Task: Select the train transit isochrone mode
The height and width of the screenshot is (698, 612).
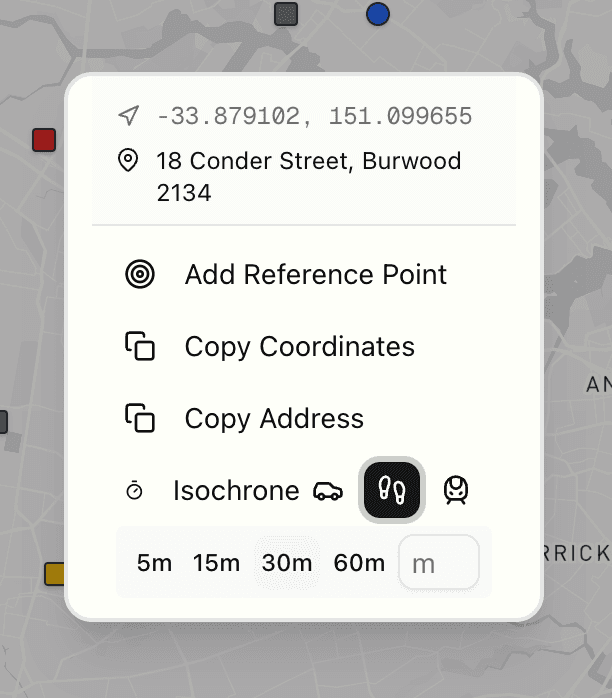Action: [456, 490]
